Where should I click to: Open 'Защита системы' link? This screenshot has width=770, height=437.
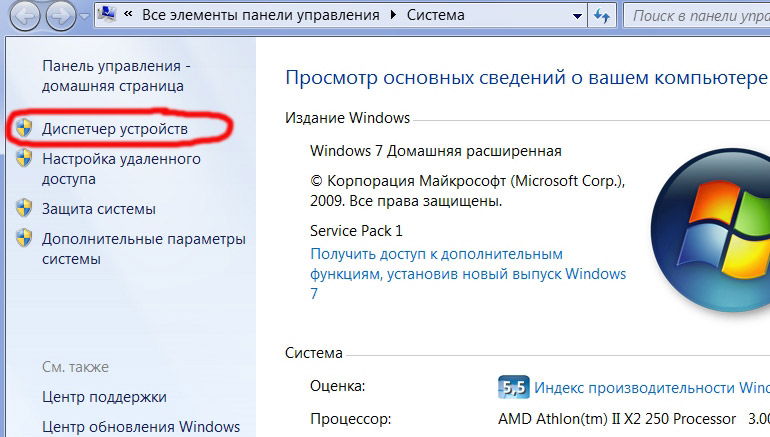pos(99,209)
